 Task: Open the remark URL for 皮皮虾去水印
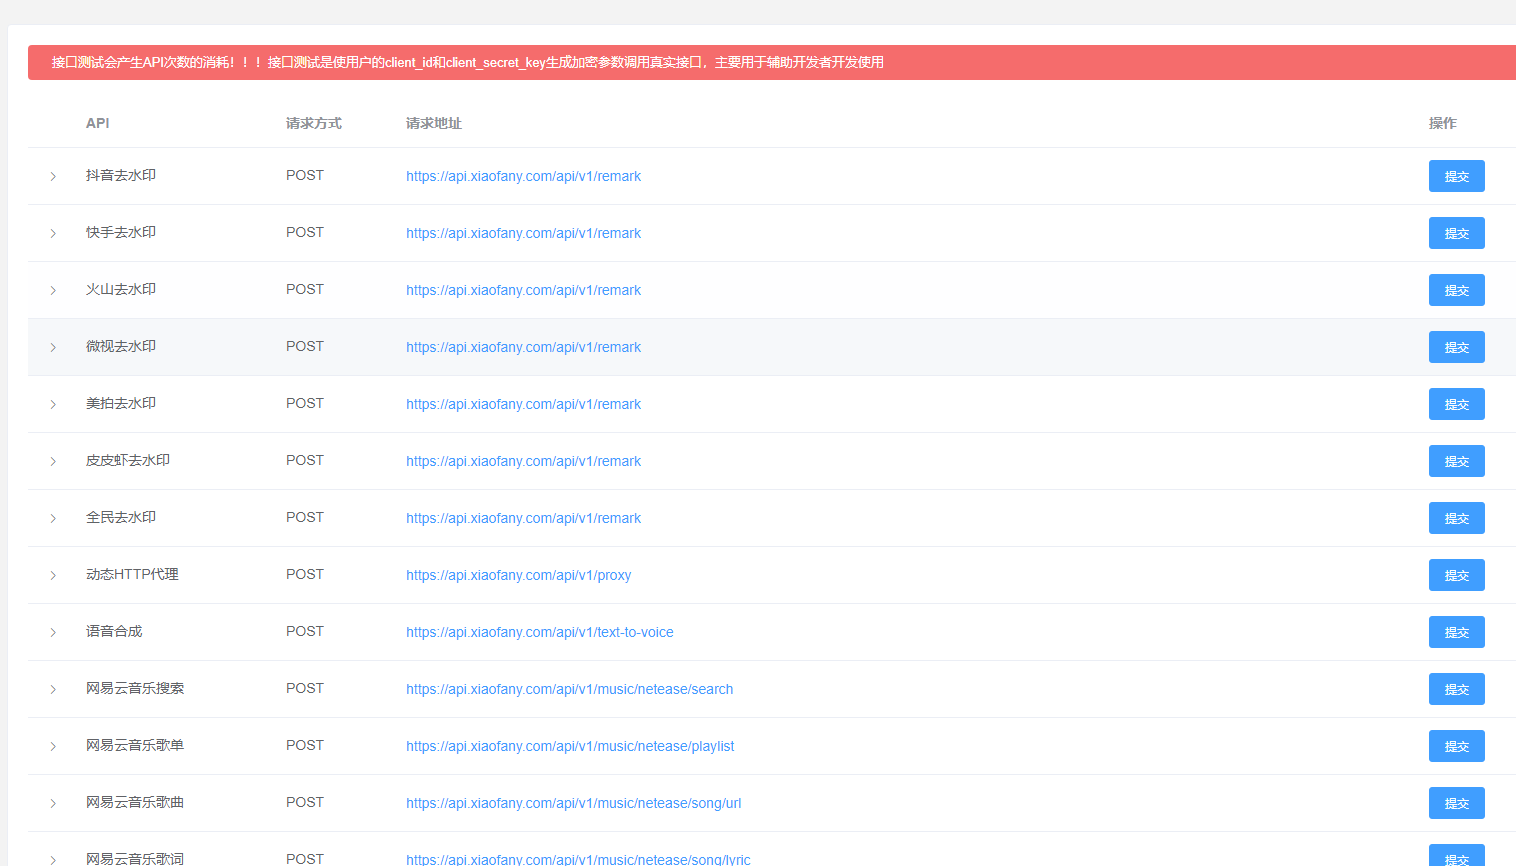pos(523,461)
